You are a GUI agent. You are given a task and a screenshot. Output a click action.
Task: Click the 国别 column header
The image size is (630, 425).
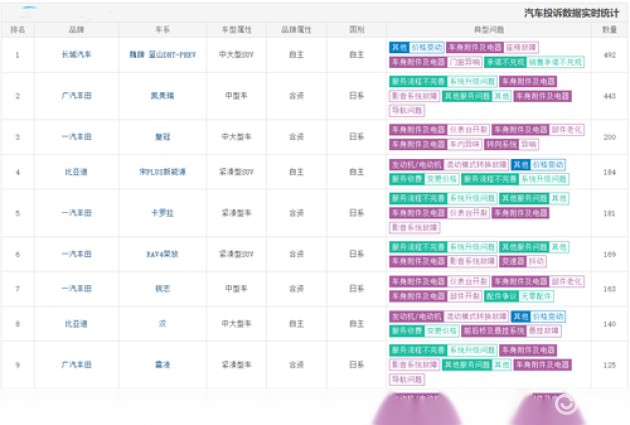[356, 30]
